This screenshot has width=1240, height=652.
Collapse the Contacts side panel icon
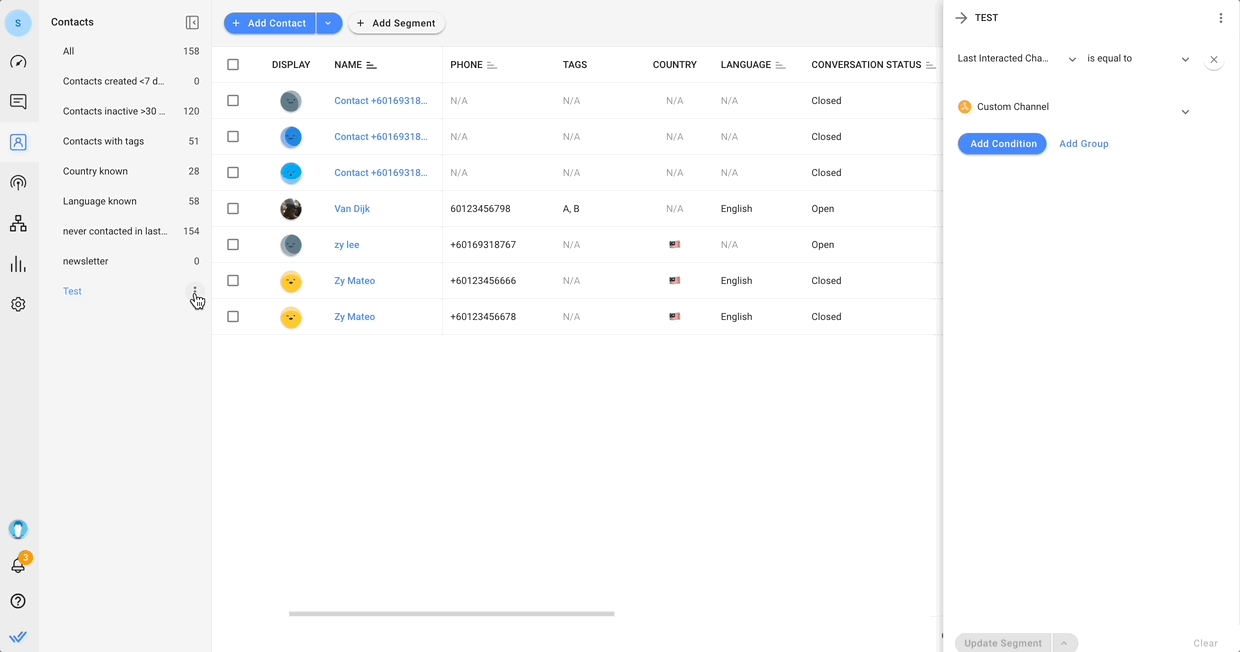192,22
